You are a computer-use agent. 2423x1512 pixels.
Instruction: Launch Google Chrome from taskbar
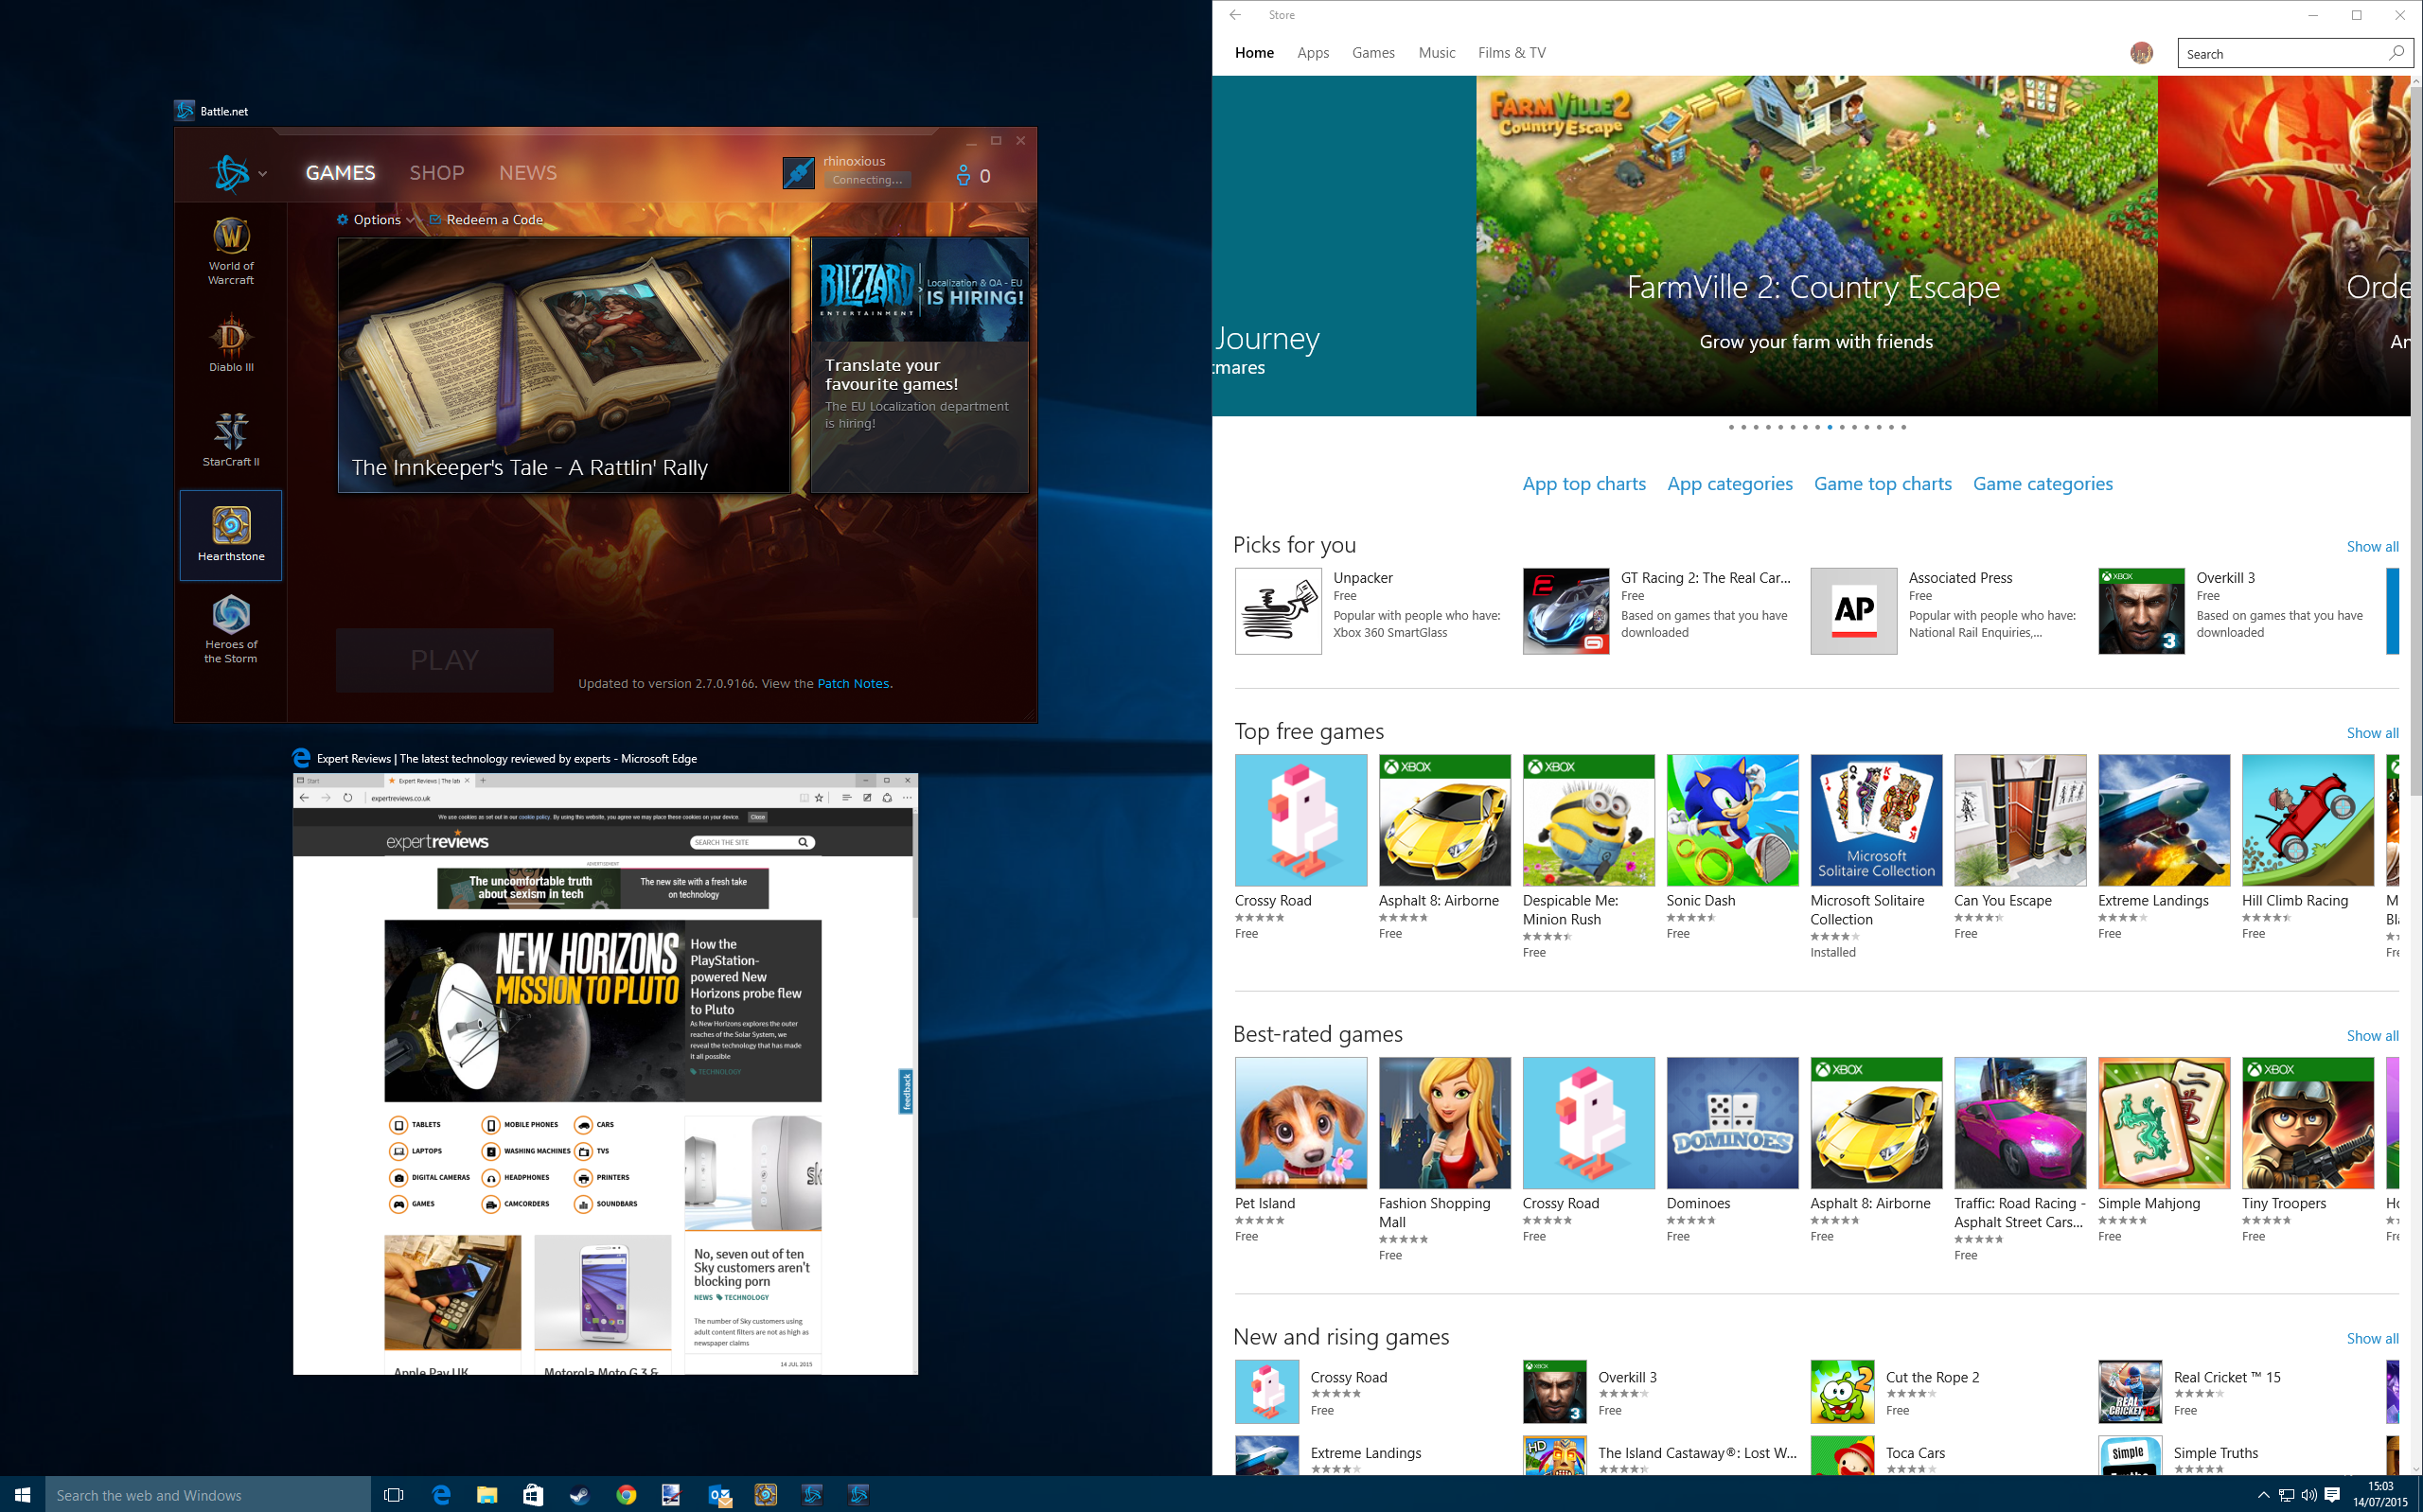point(626,1494)
